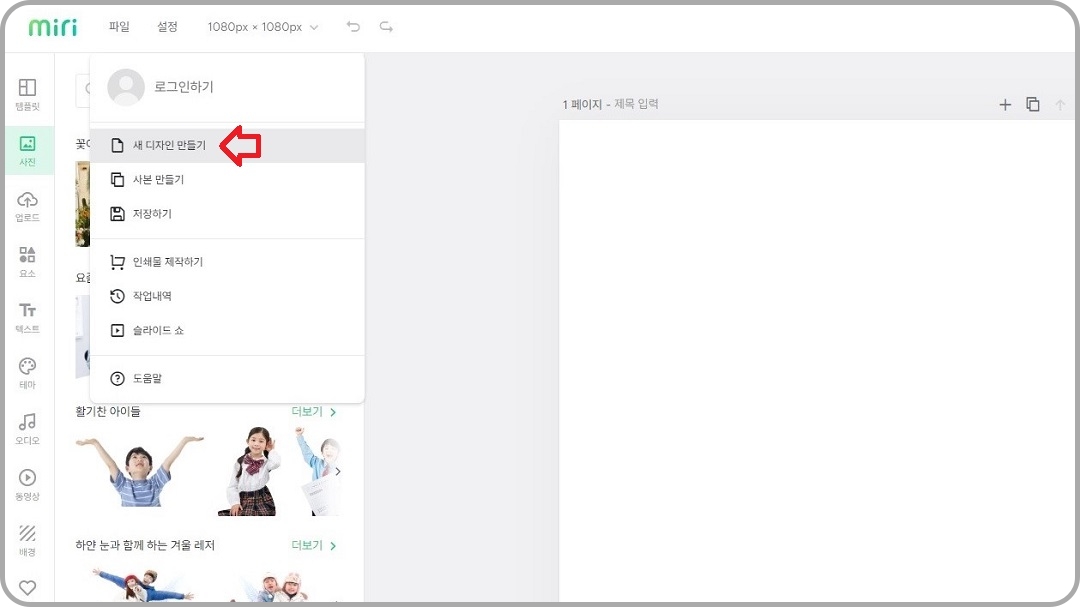1080x607 pixels.
Task: Open the 템플릿 sidebar panel
Action: pos(28,94)
